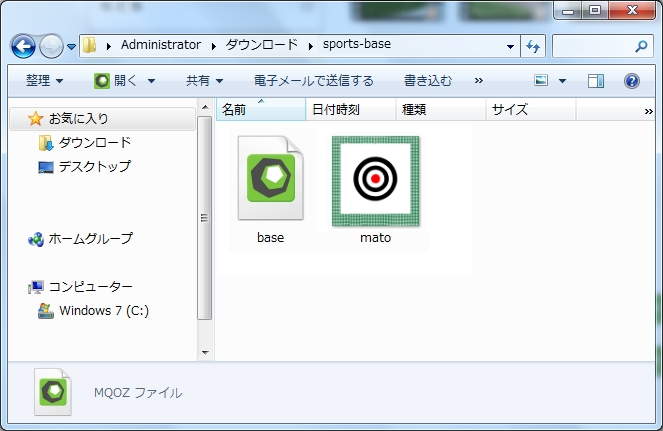
Task: Click 書き込む burn button
Action: (x=427, y=81)
